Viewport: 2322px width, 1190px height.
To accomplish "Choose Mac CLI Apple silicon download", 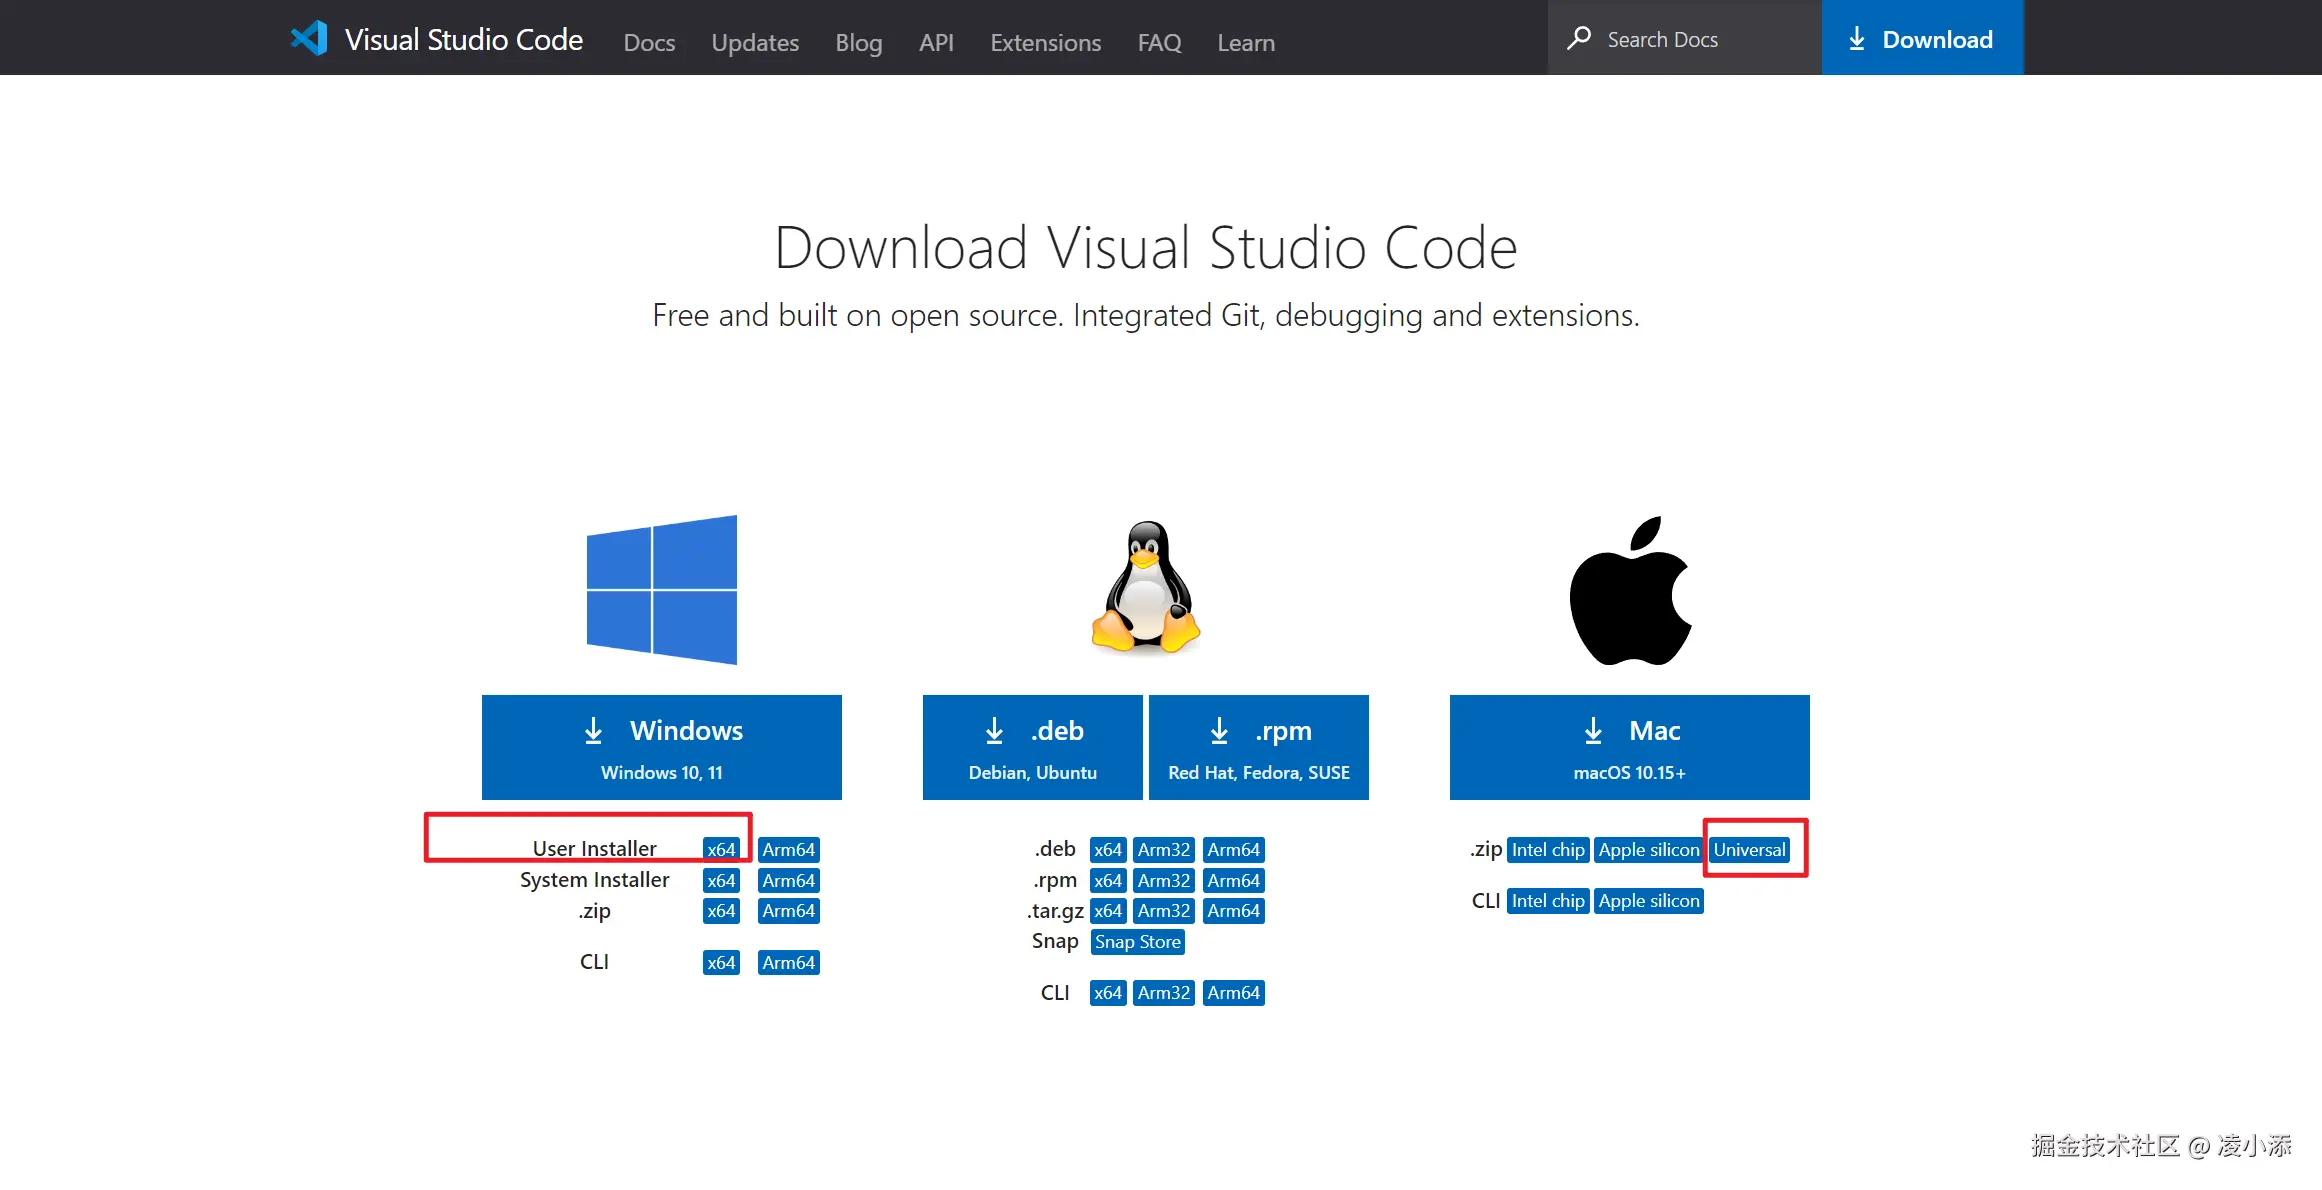I will coord(1648,901).
